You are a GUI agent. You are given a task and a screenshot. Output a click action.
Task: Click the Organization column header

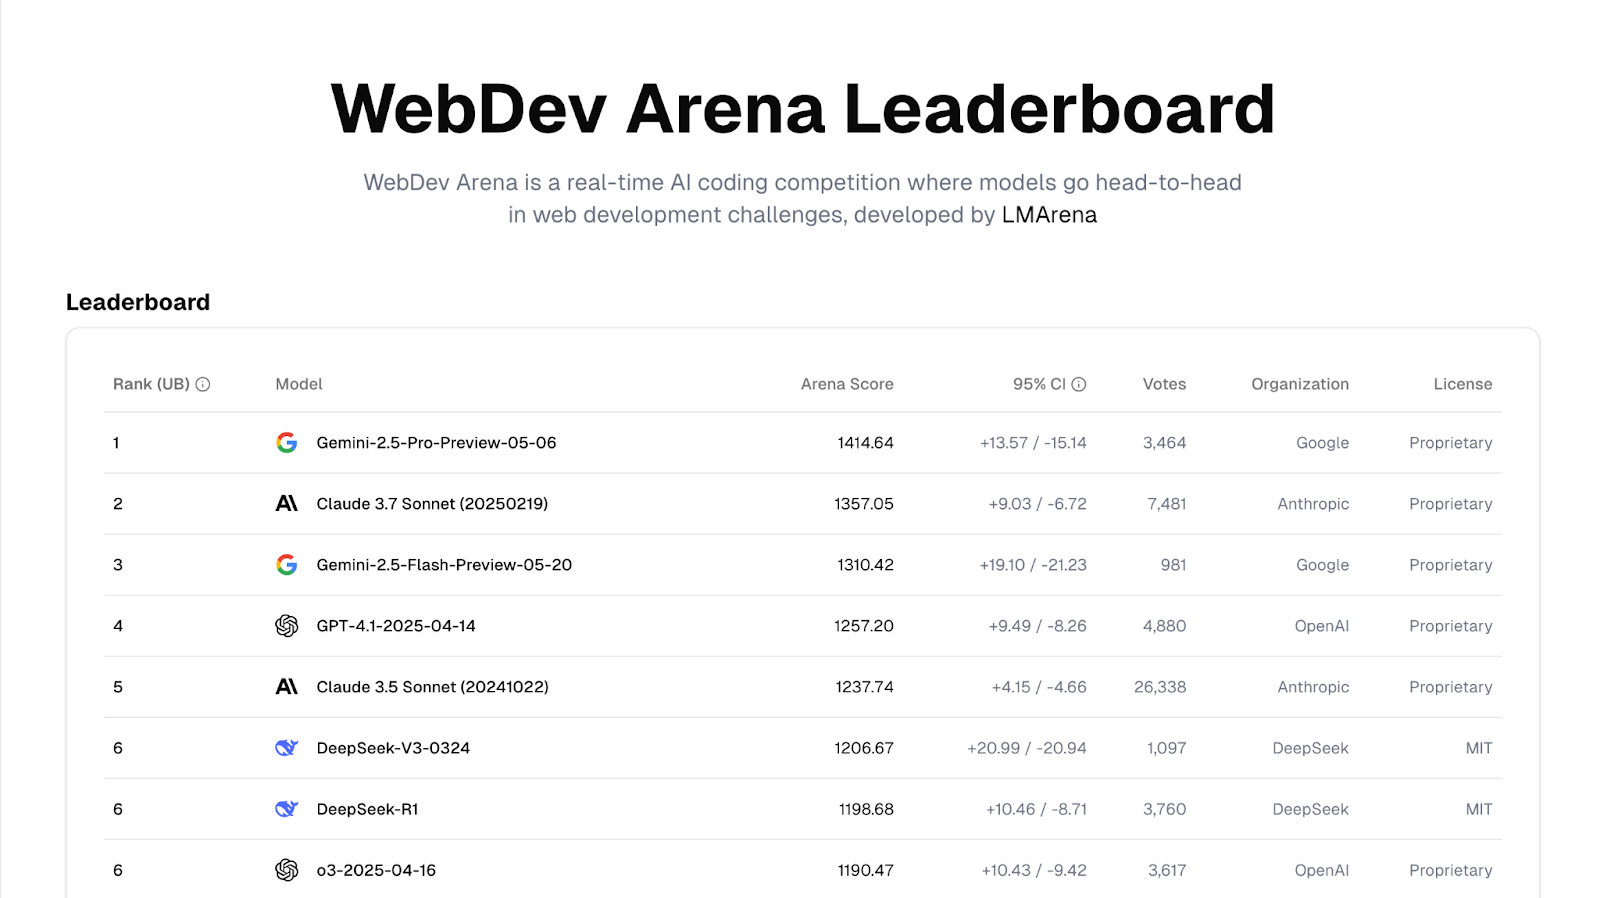[1300, 384]
